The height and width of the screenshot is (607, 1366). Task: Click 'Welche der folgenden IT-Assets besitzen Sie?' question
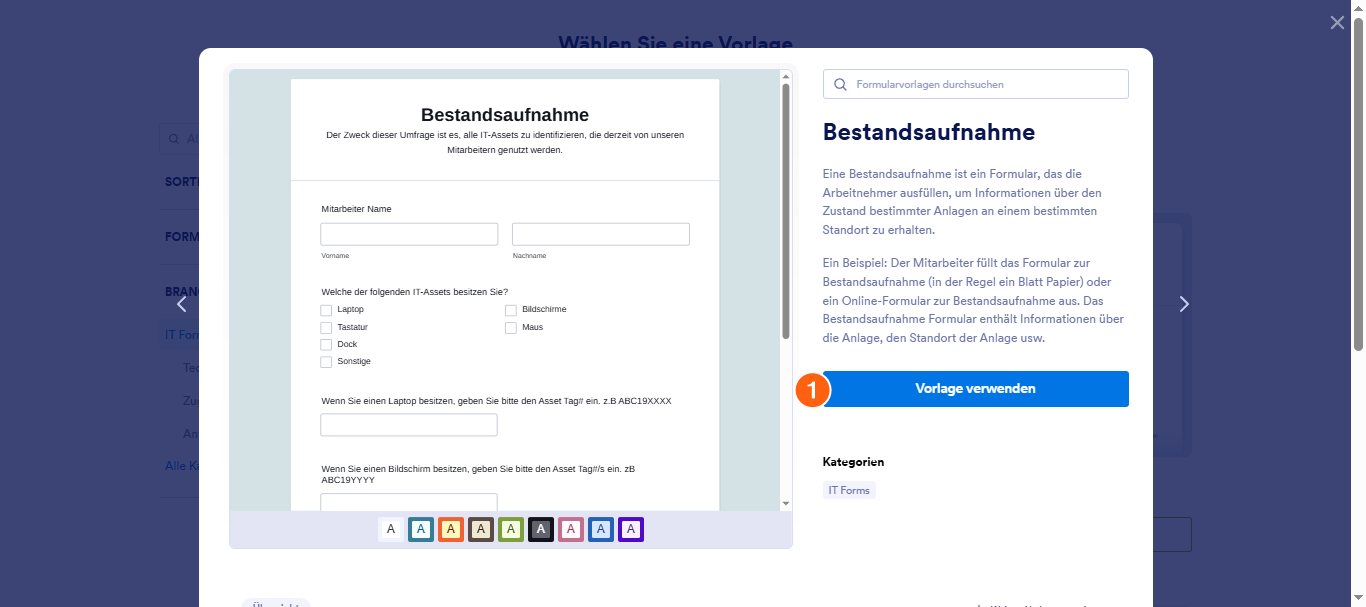click(x=415, y=292)
